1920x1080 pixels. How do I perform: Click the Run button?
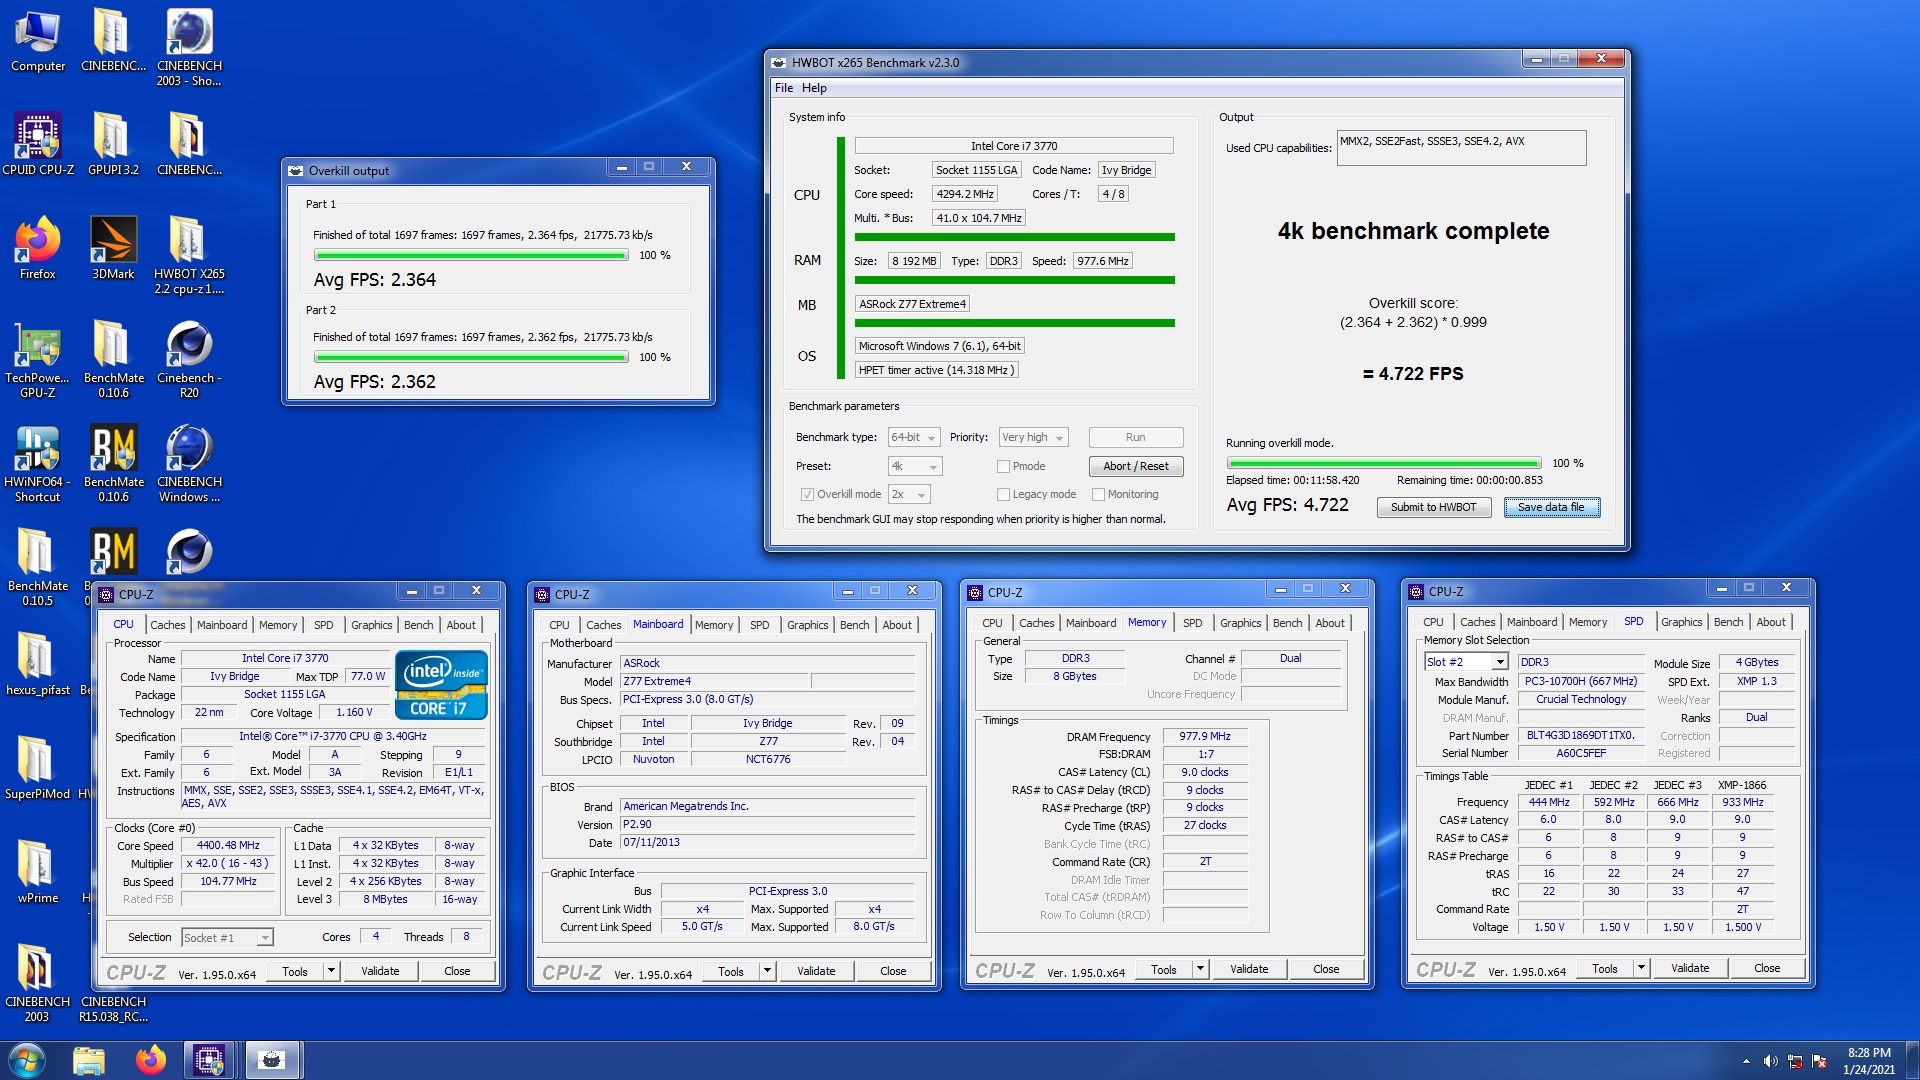[1135, 437]
